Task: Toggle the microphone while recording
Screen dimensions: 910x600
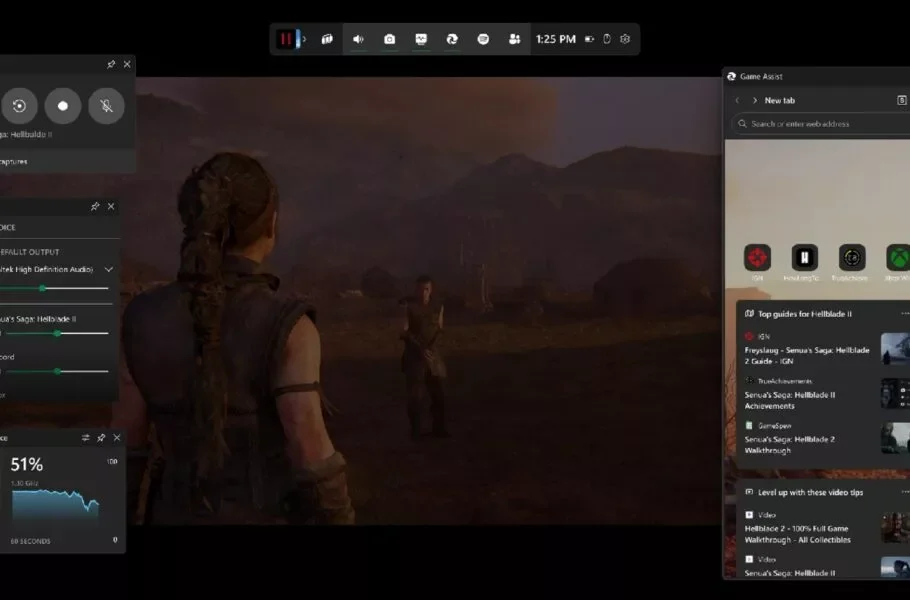Action: (x=106, y=105)
